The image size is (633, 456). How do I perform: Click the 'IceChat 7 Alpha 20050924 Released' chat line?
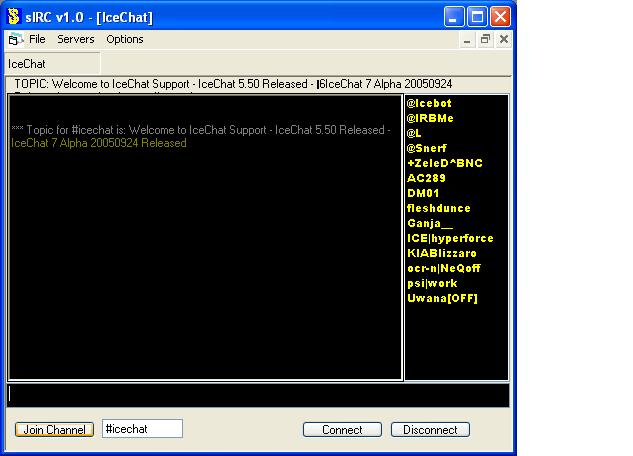99,143
